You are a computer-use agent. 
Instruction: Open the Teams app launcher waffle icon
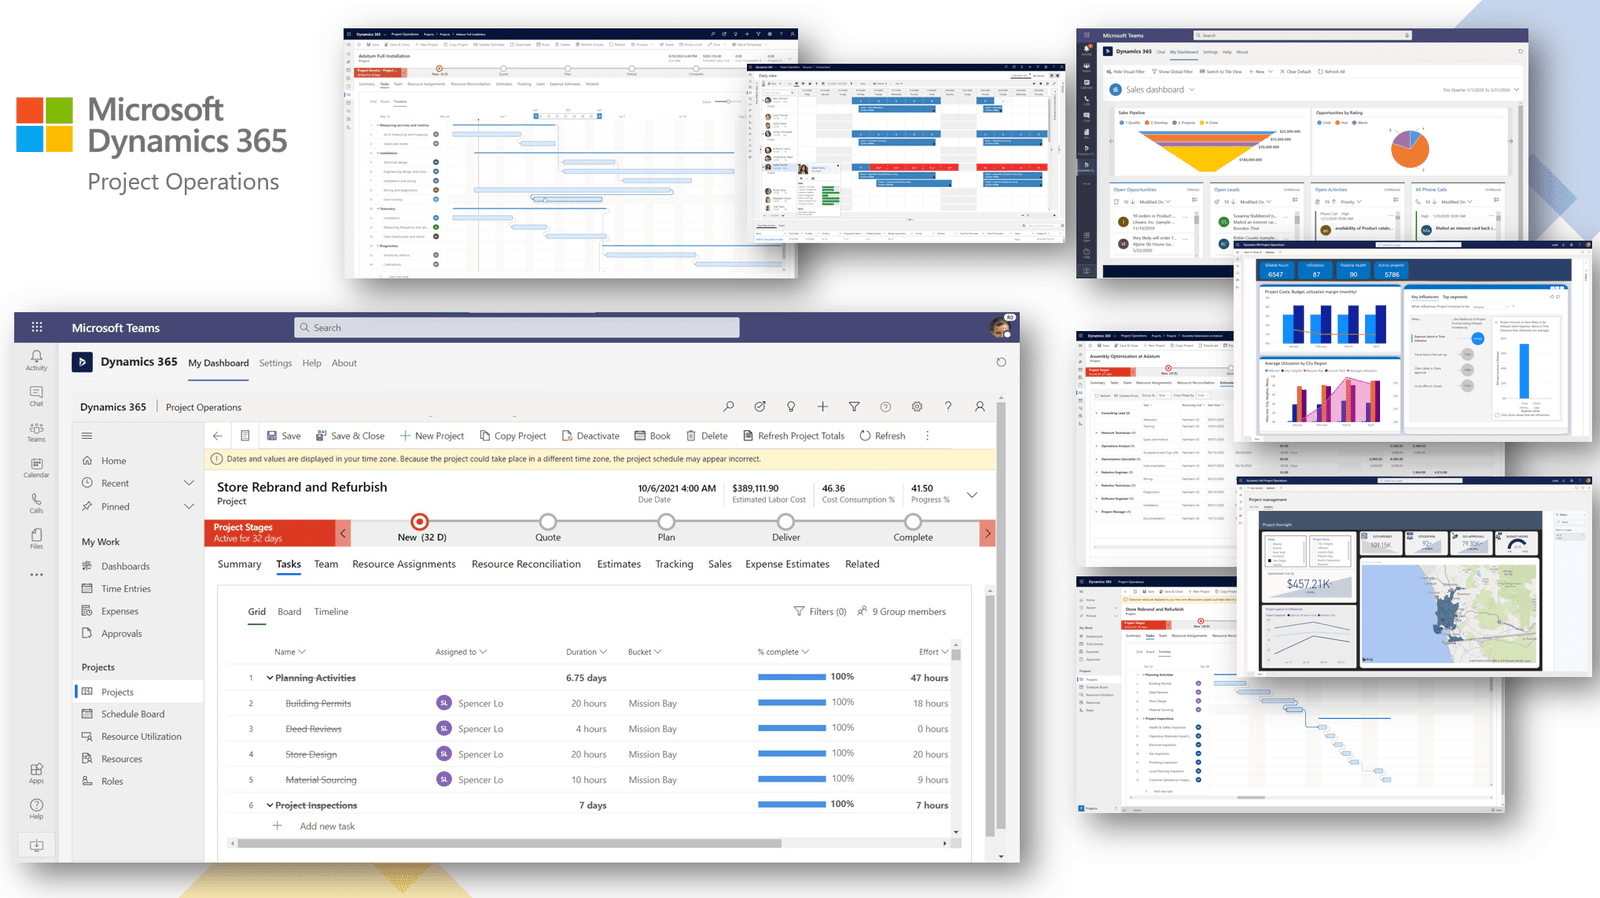pyautogui.click(x=37, y=327)
